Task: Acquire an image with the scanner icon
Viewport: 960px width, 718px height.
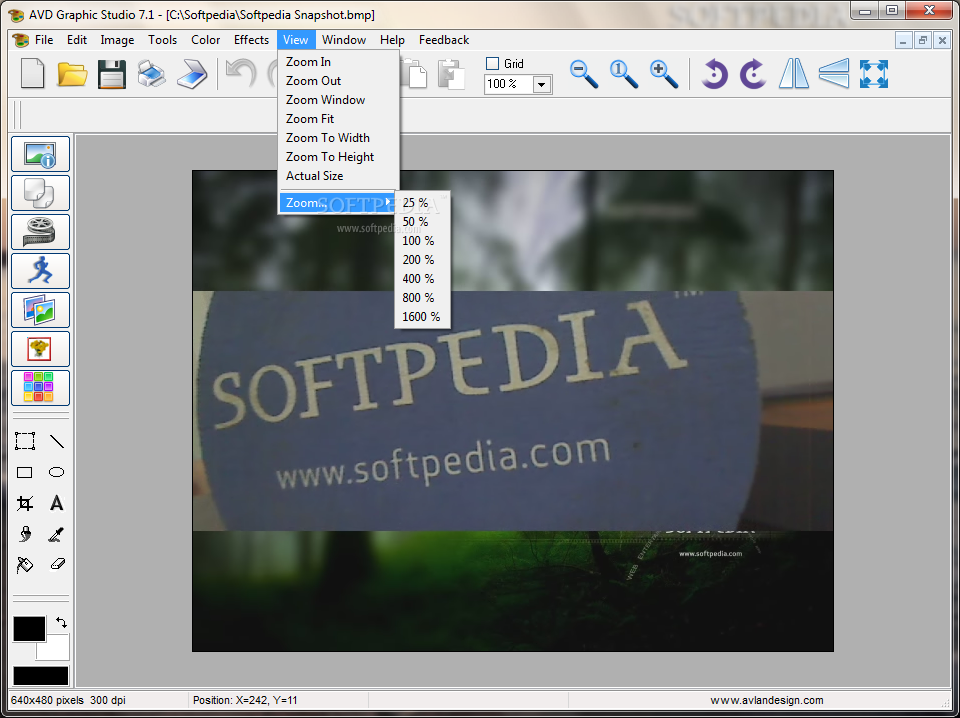Action: pos(192,74)
